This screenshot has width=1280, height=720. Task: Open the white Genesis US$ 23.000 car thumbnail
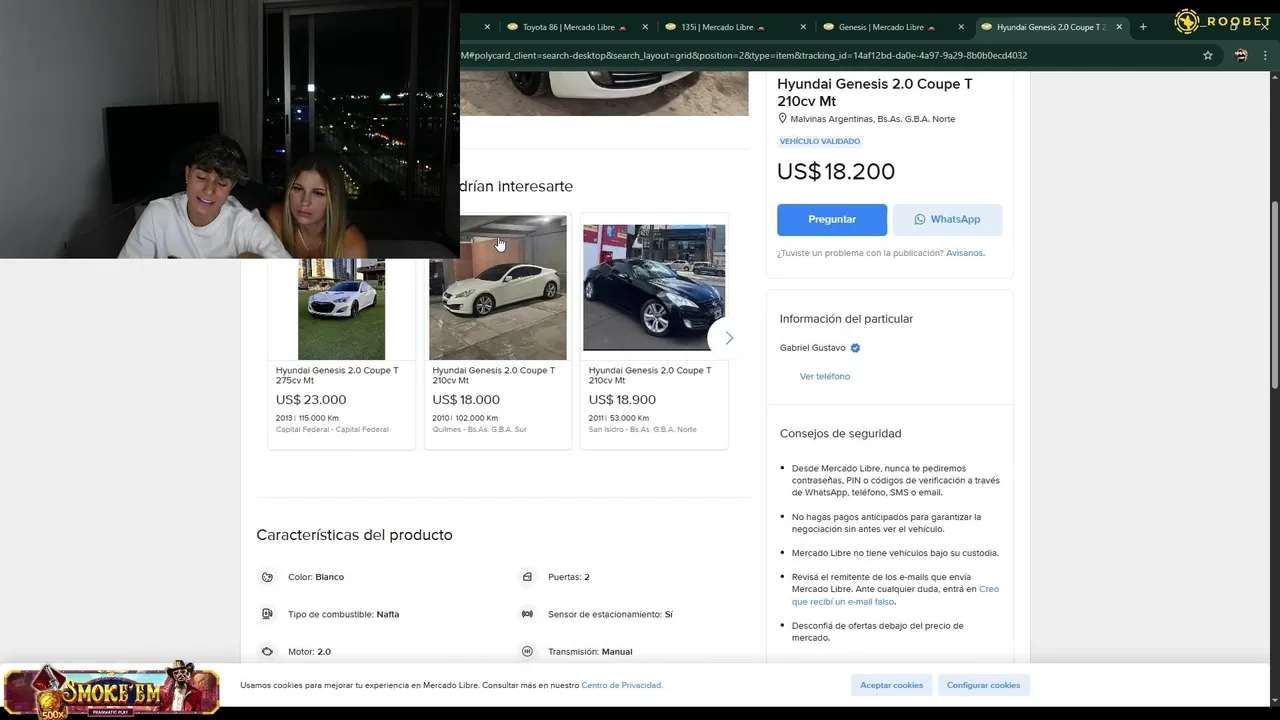tap(341, 309)
